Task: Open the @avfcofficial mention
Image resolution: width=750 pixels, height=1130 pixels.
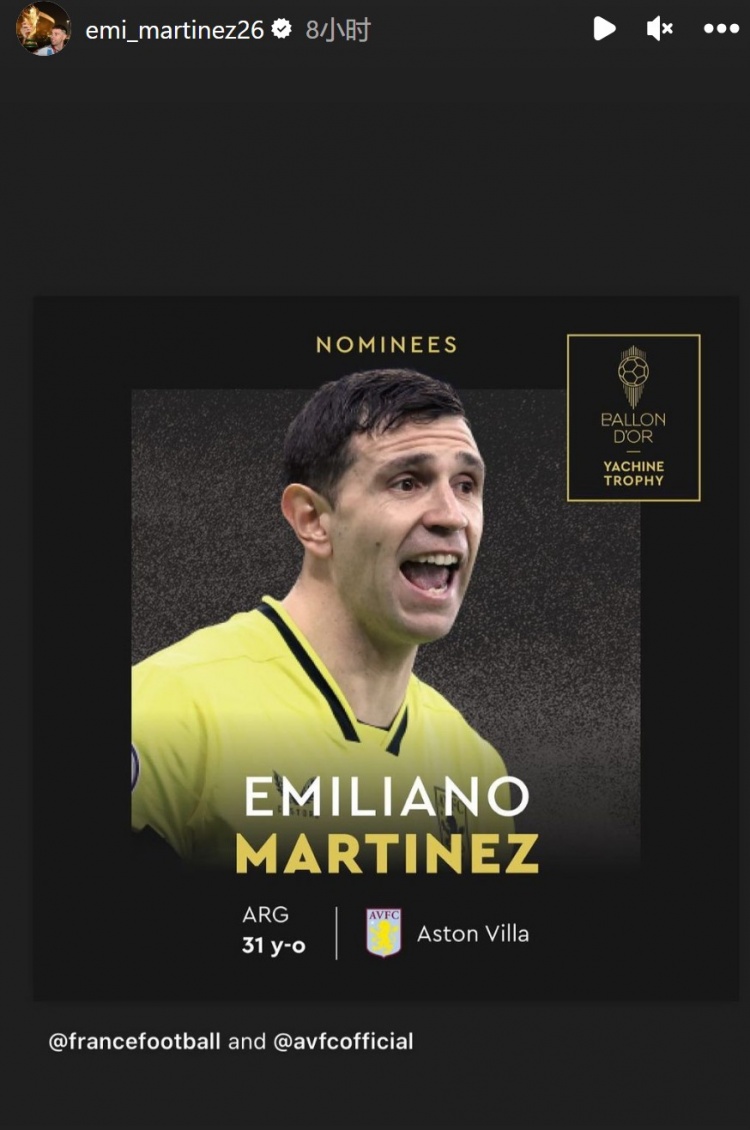Action: point(344,1041)
